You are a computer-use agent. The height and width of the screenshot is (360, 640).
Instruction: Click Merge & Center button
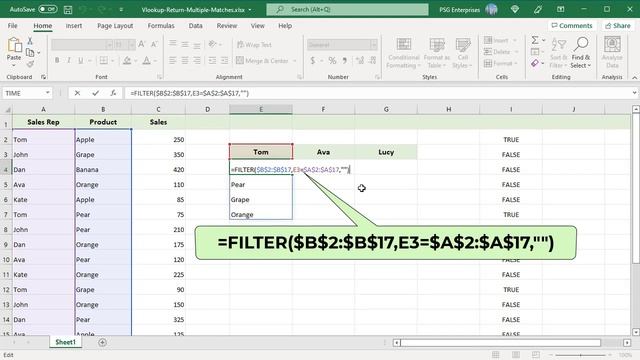[262, 60]
